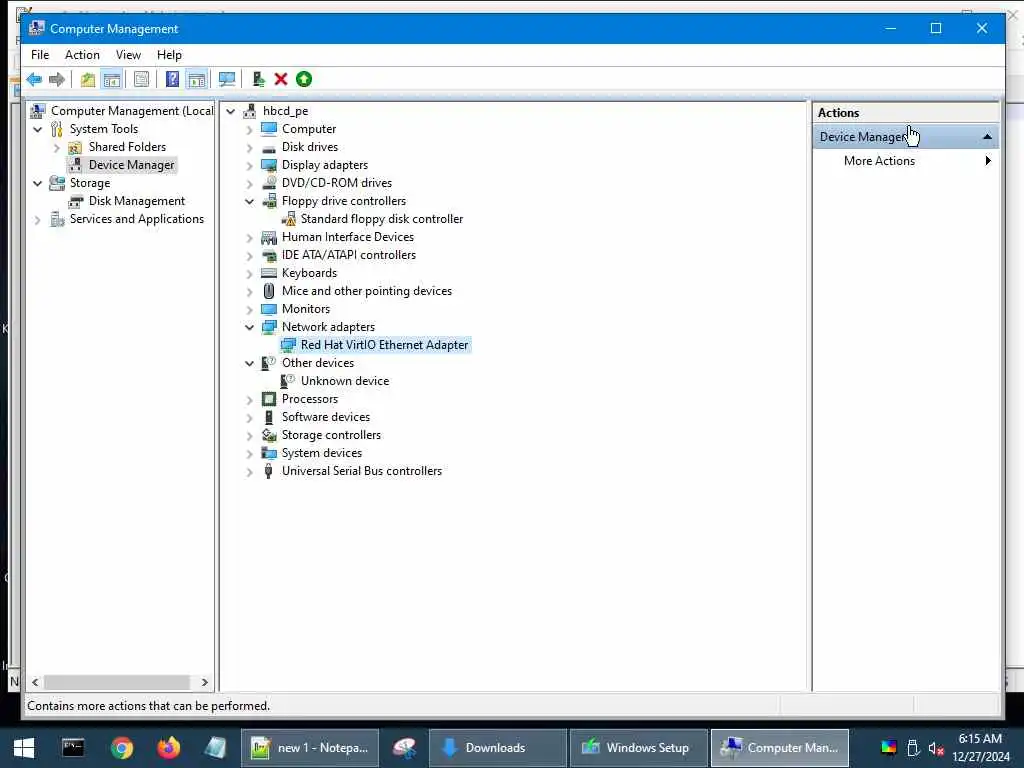This screenshot has width=1024, height=768.
Task: Click the left pane scrollbar left arrow
Action: (x=35, y=682)
